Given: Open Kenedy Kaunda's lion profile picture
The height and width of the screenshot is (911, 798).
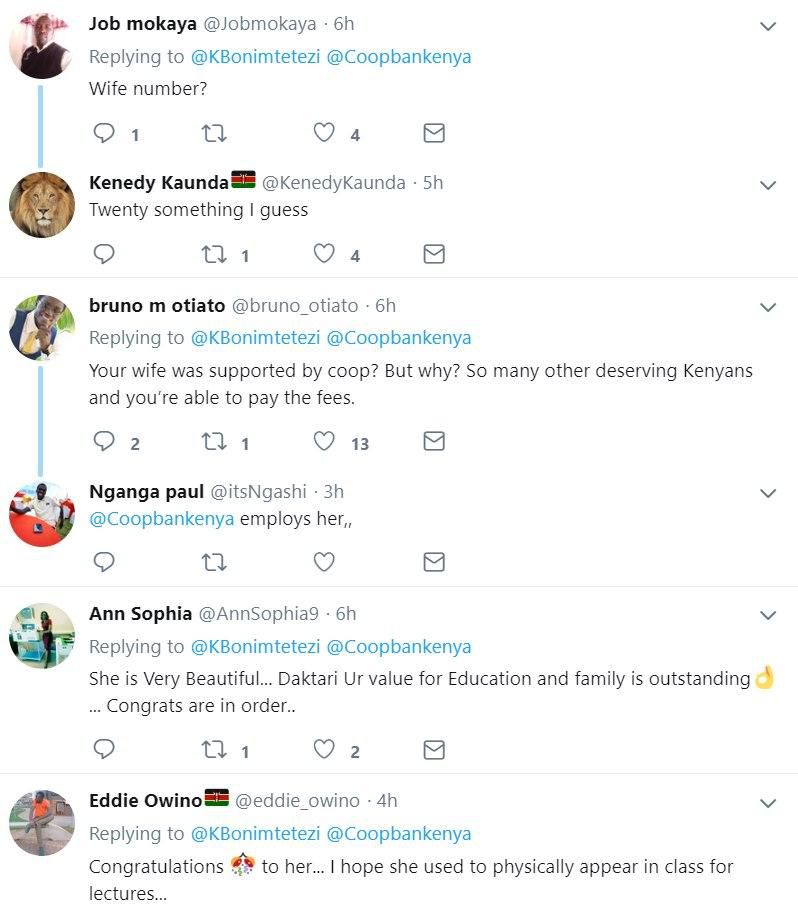Looking at the screenshot, I should (42, 205).
